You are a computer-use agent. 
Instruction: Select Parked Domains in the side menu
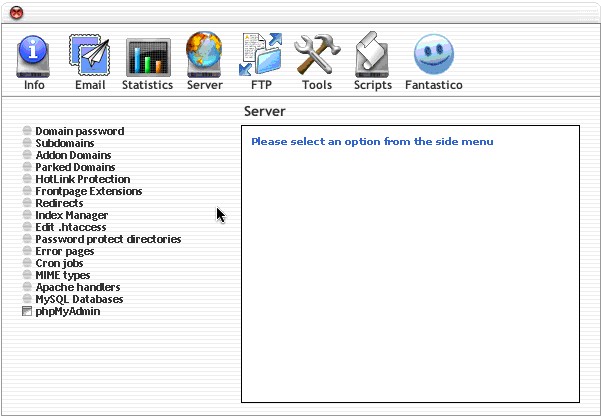[x=75, y=167]
